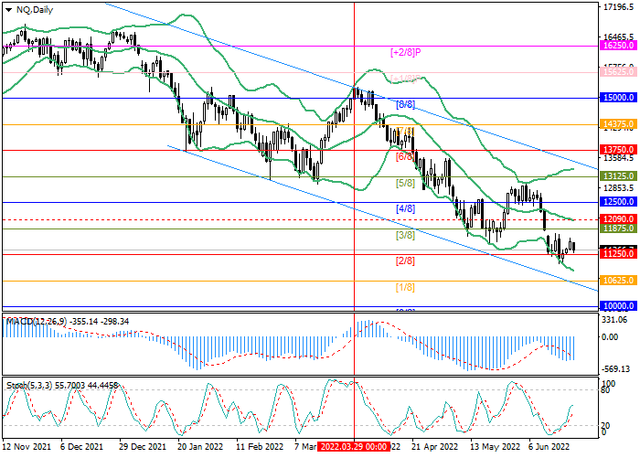
Task: Select the 11 Feb 2022 date on the time axis
Action: tap(260, 446)
